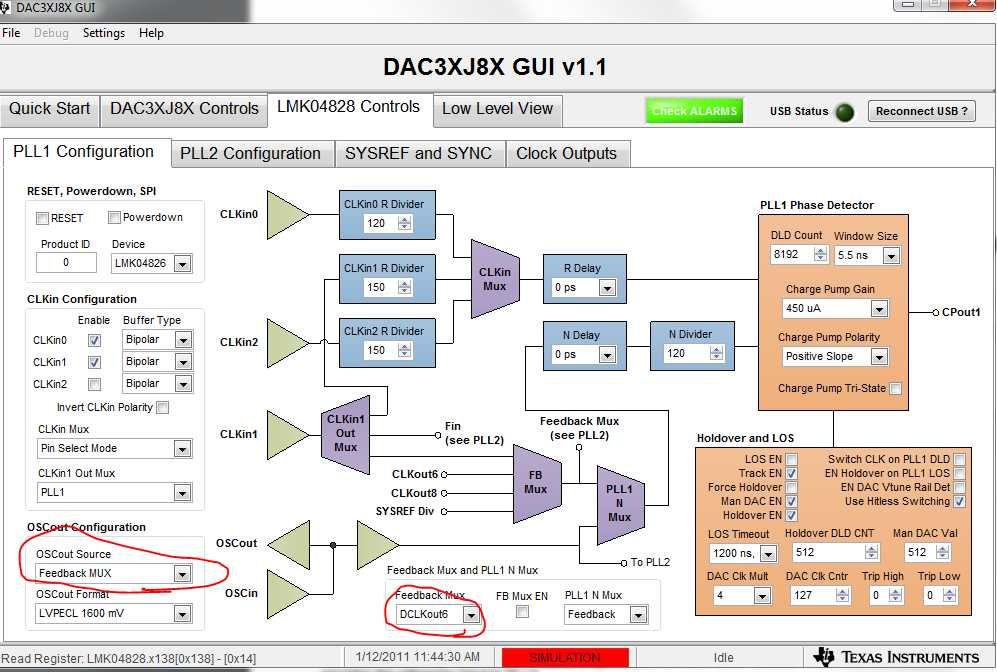Click the CLKin Mux block in diagram
The width and height of the screenshot is (997, 672).
[x=495, y=279]
